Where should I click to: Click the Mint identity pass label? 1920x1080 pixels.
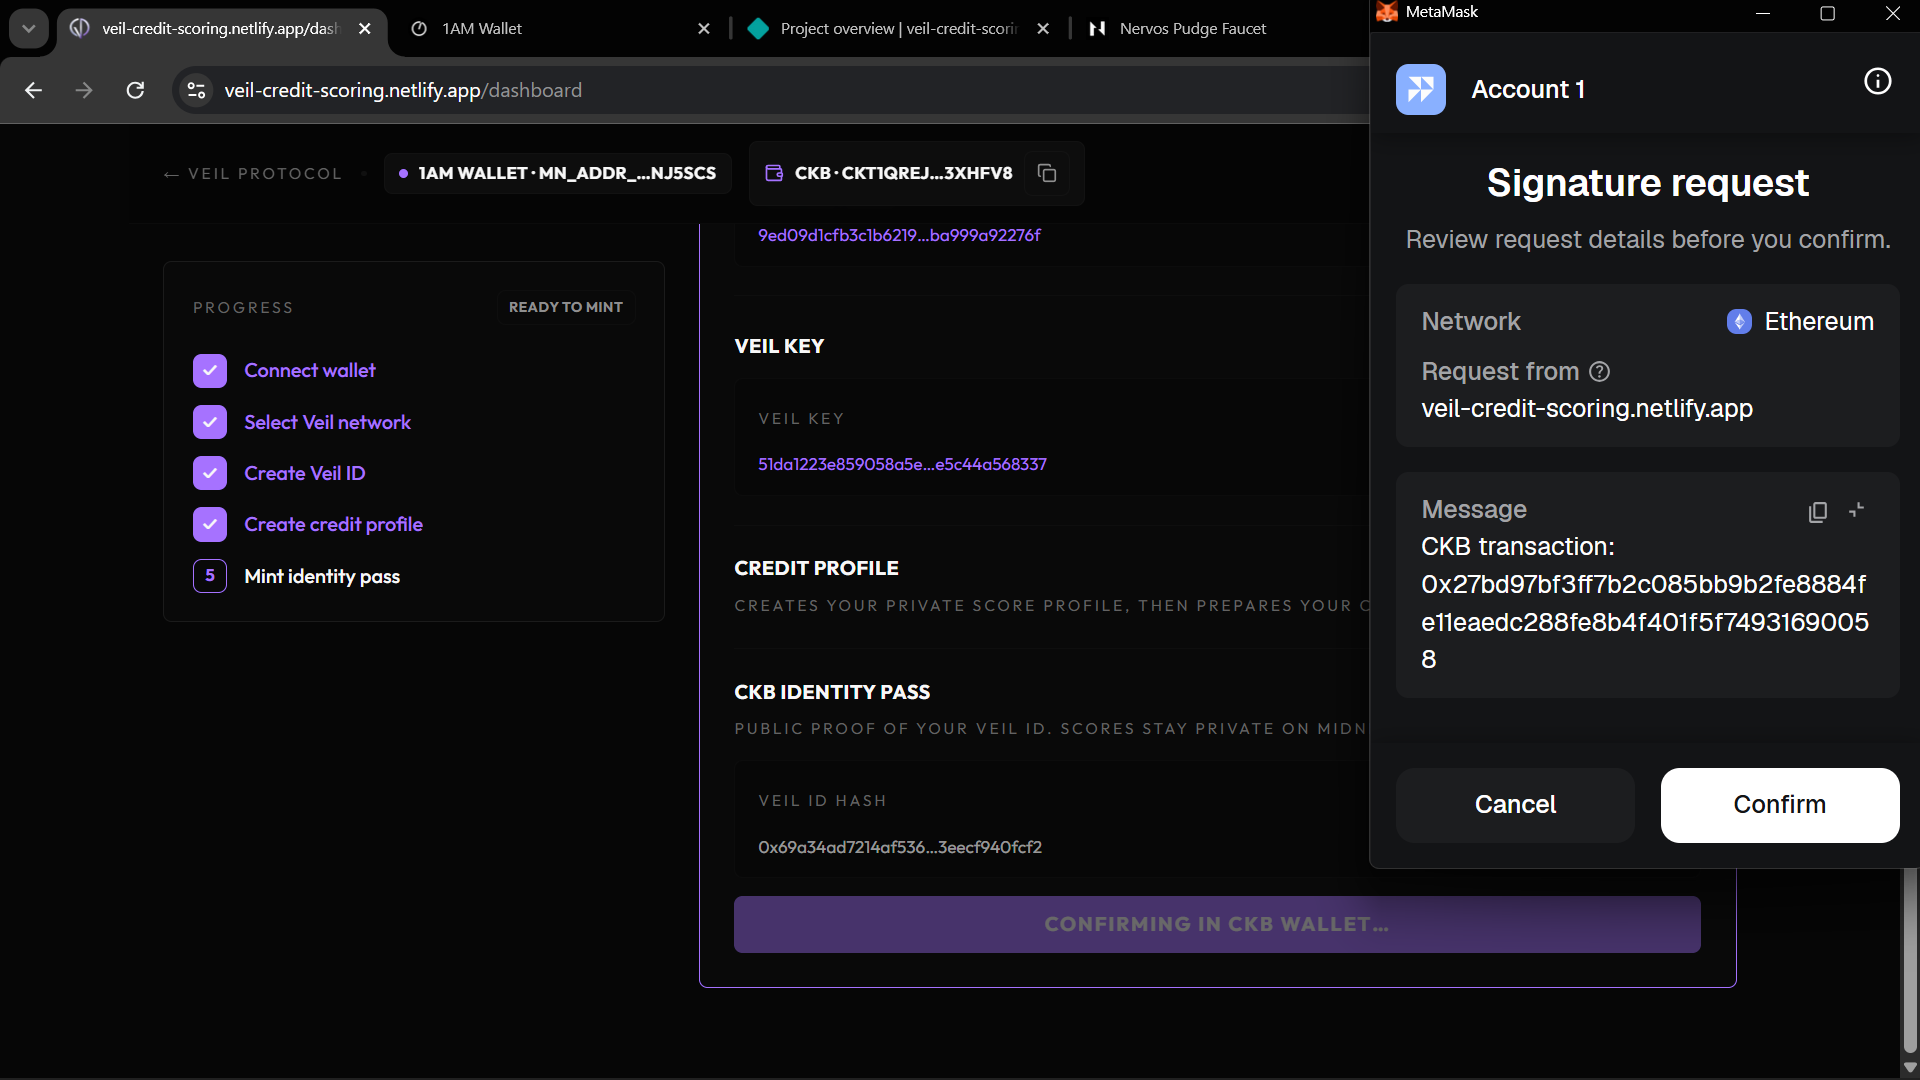click(x=322, y=576)
